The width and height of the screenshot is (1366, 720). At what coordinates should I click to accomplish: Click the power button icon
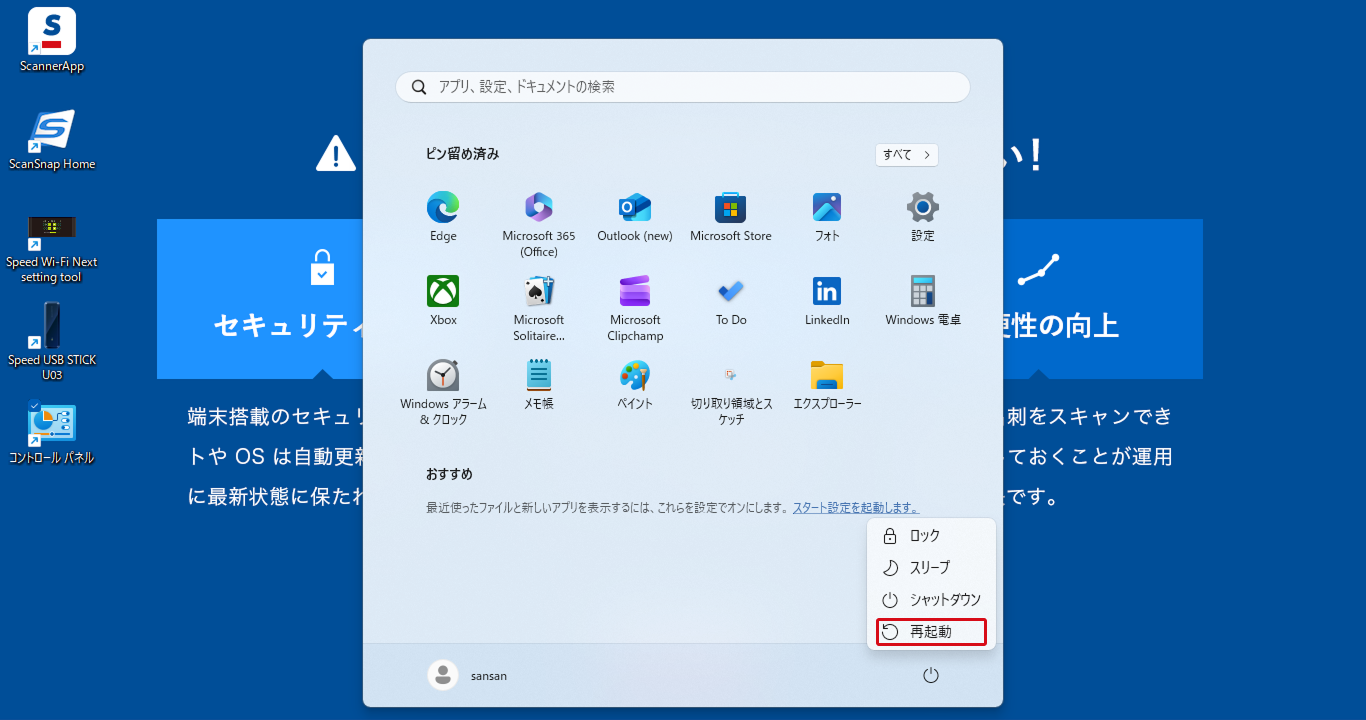(931, 676)
